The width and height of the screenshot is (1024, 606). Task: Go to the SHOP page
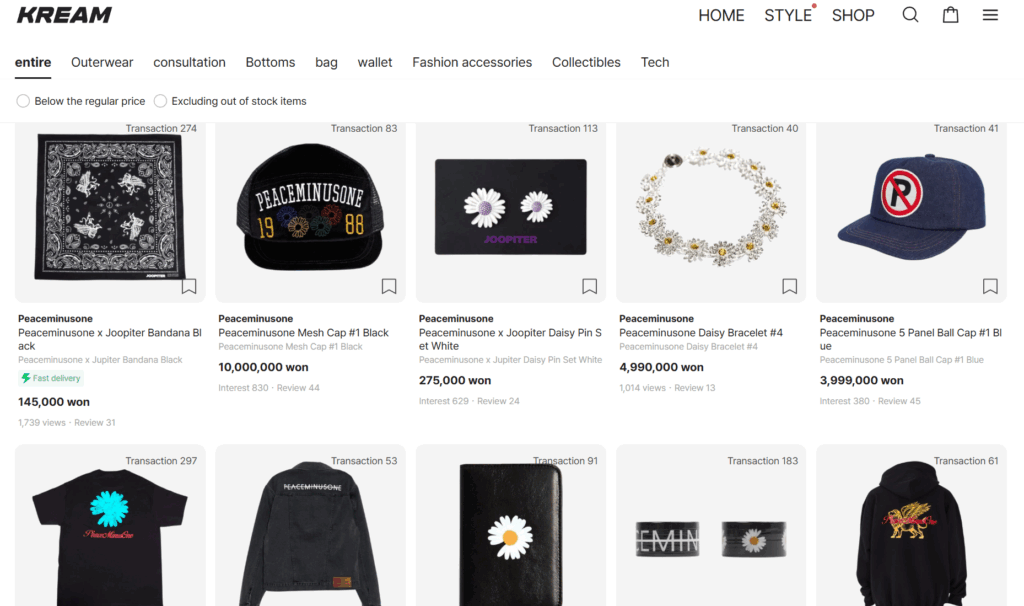tap(853, 15)
